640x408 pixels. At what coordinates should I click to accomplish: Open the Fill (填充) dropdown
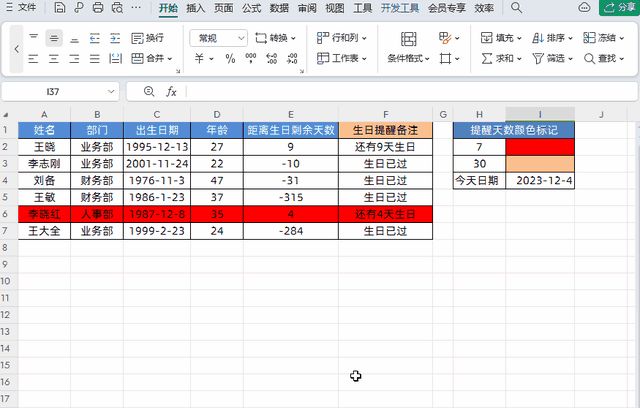[501, 38]
